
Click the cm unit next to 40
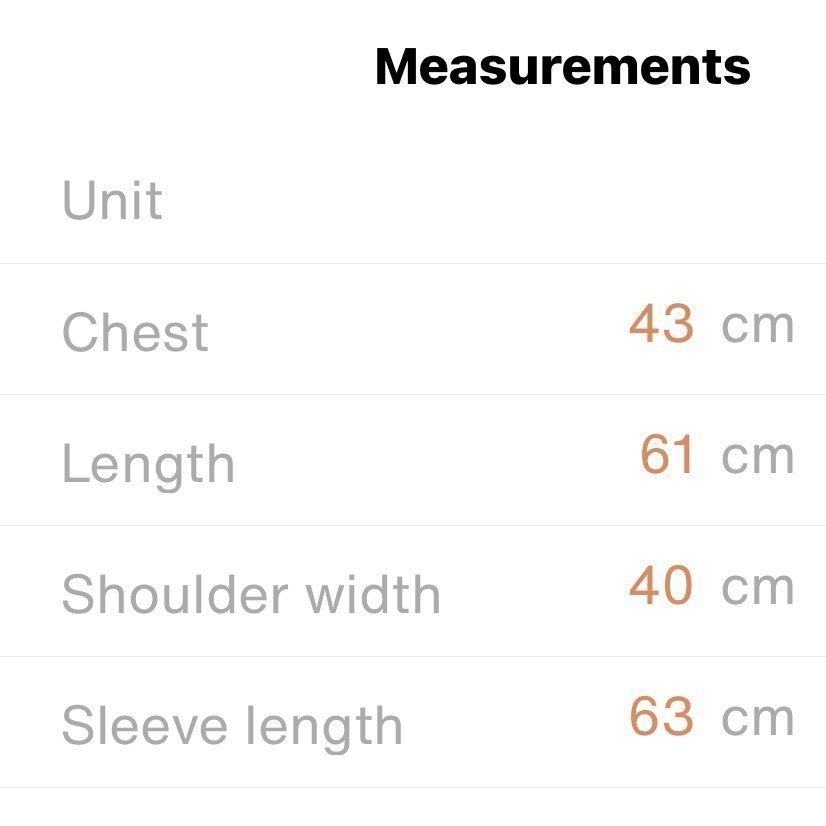pyautogui.click(x=758, y=588)
